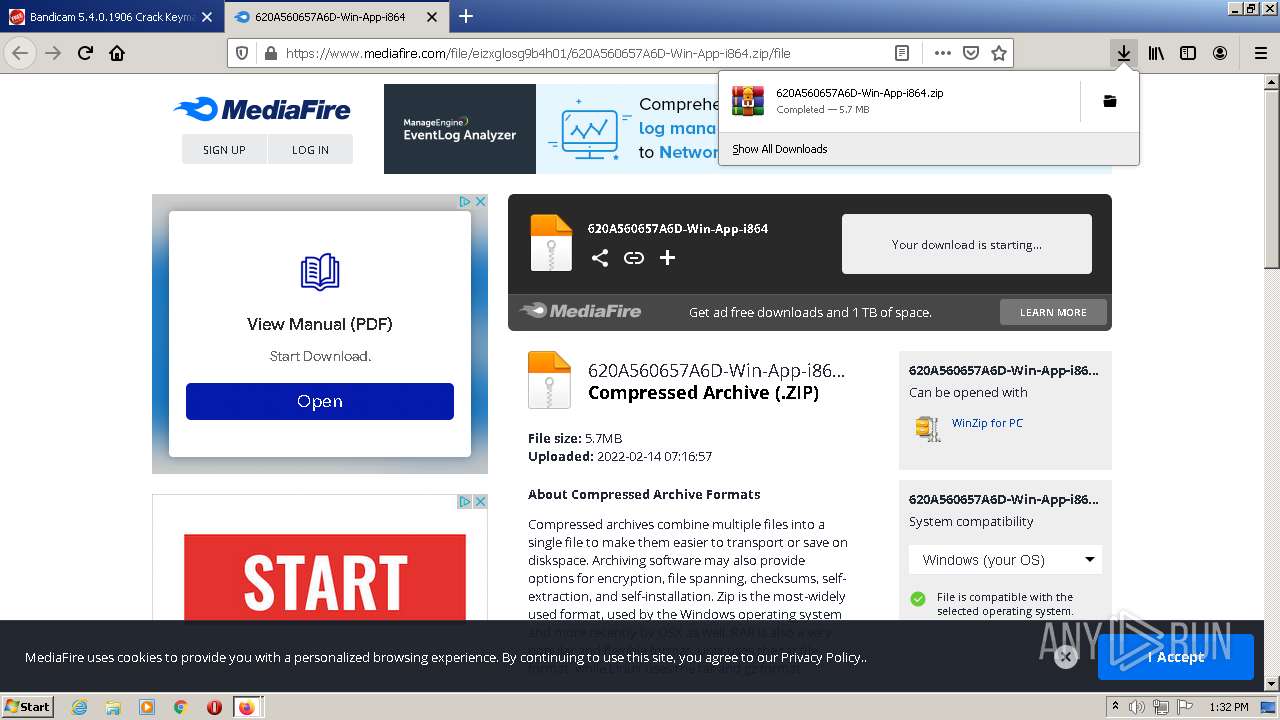Open the Firefox home page icon
The image size is (1280, 720).
[117, 53]
